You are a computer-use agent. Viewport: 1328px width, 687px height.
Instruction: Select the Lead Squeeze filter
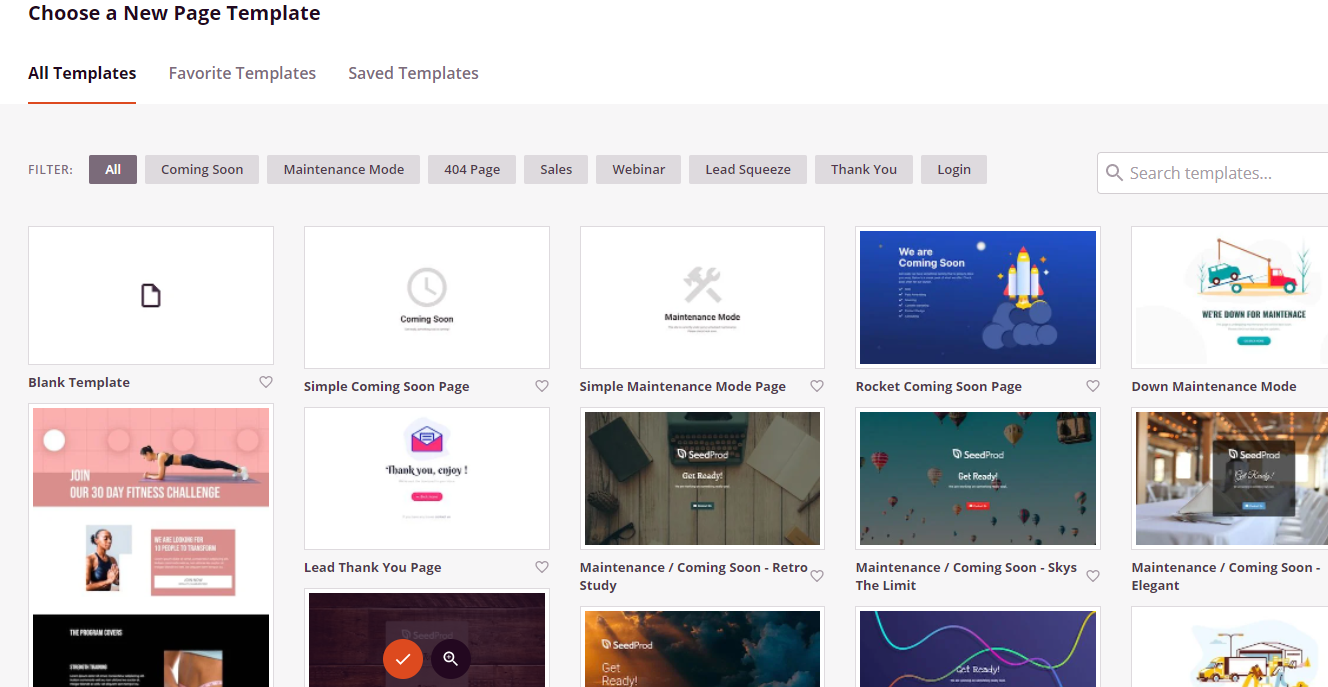point(748,169)
